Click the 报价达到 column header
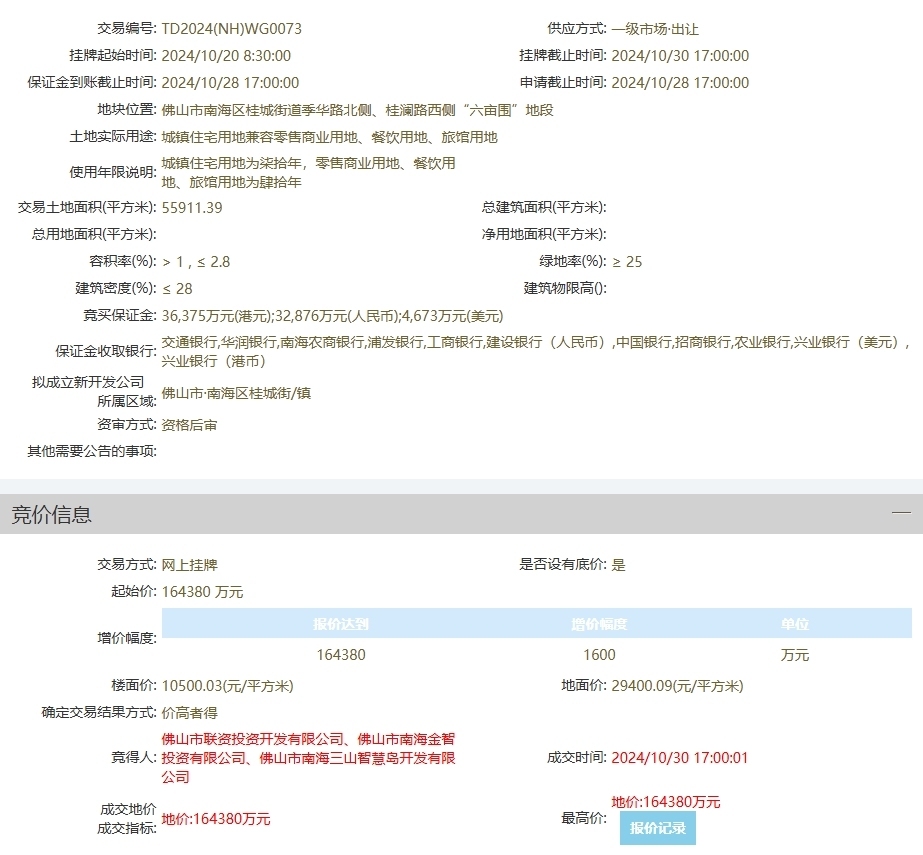This screenshot has height=855, width=923. 341,624
